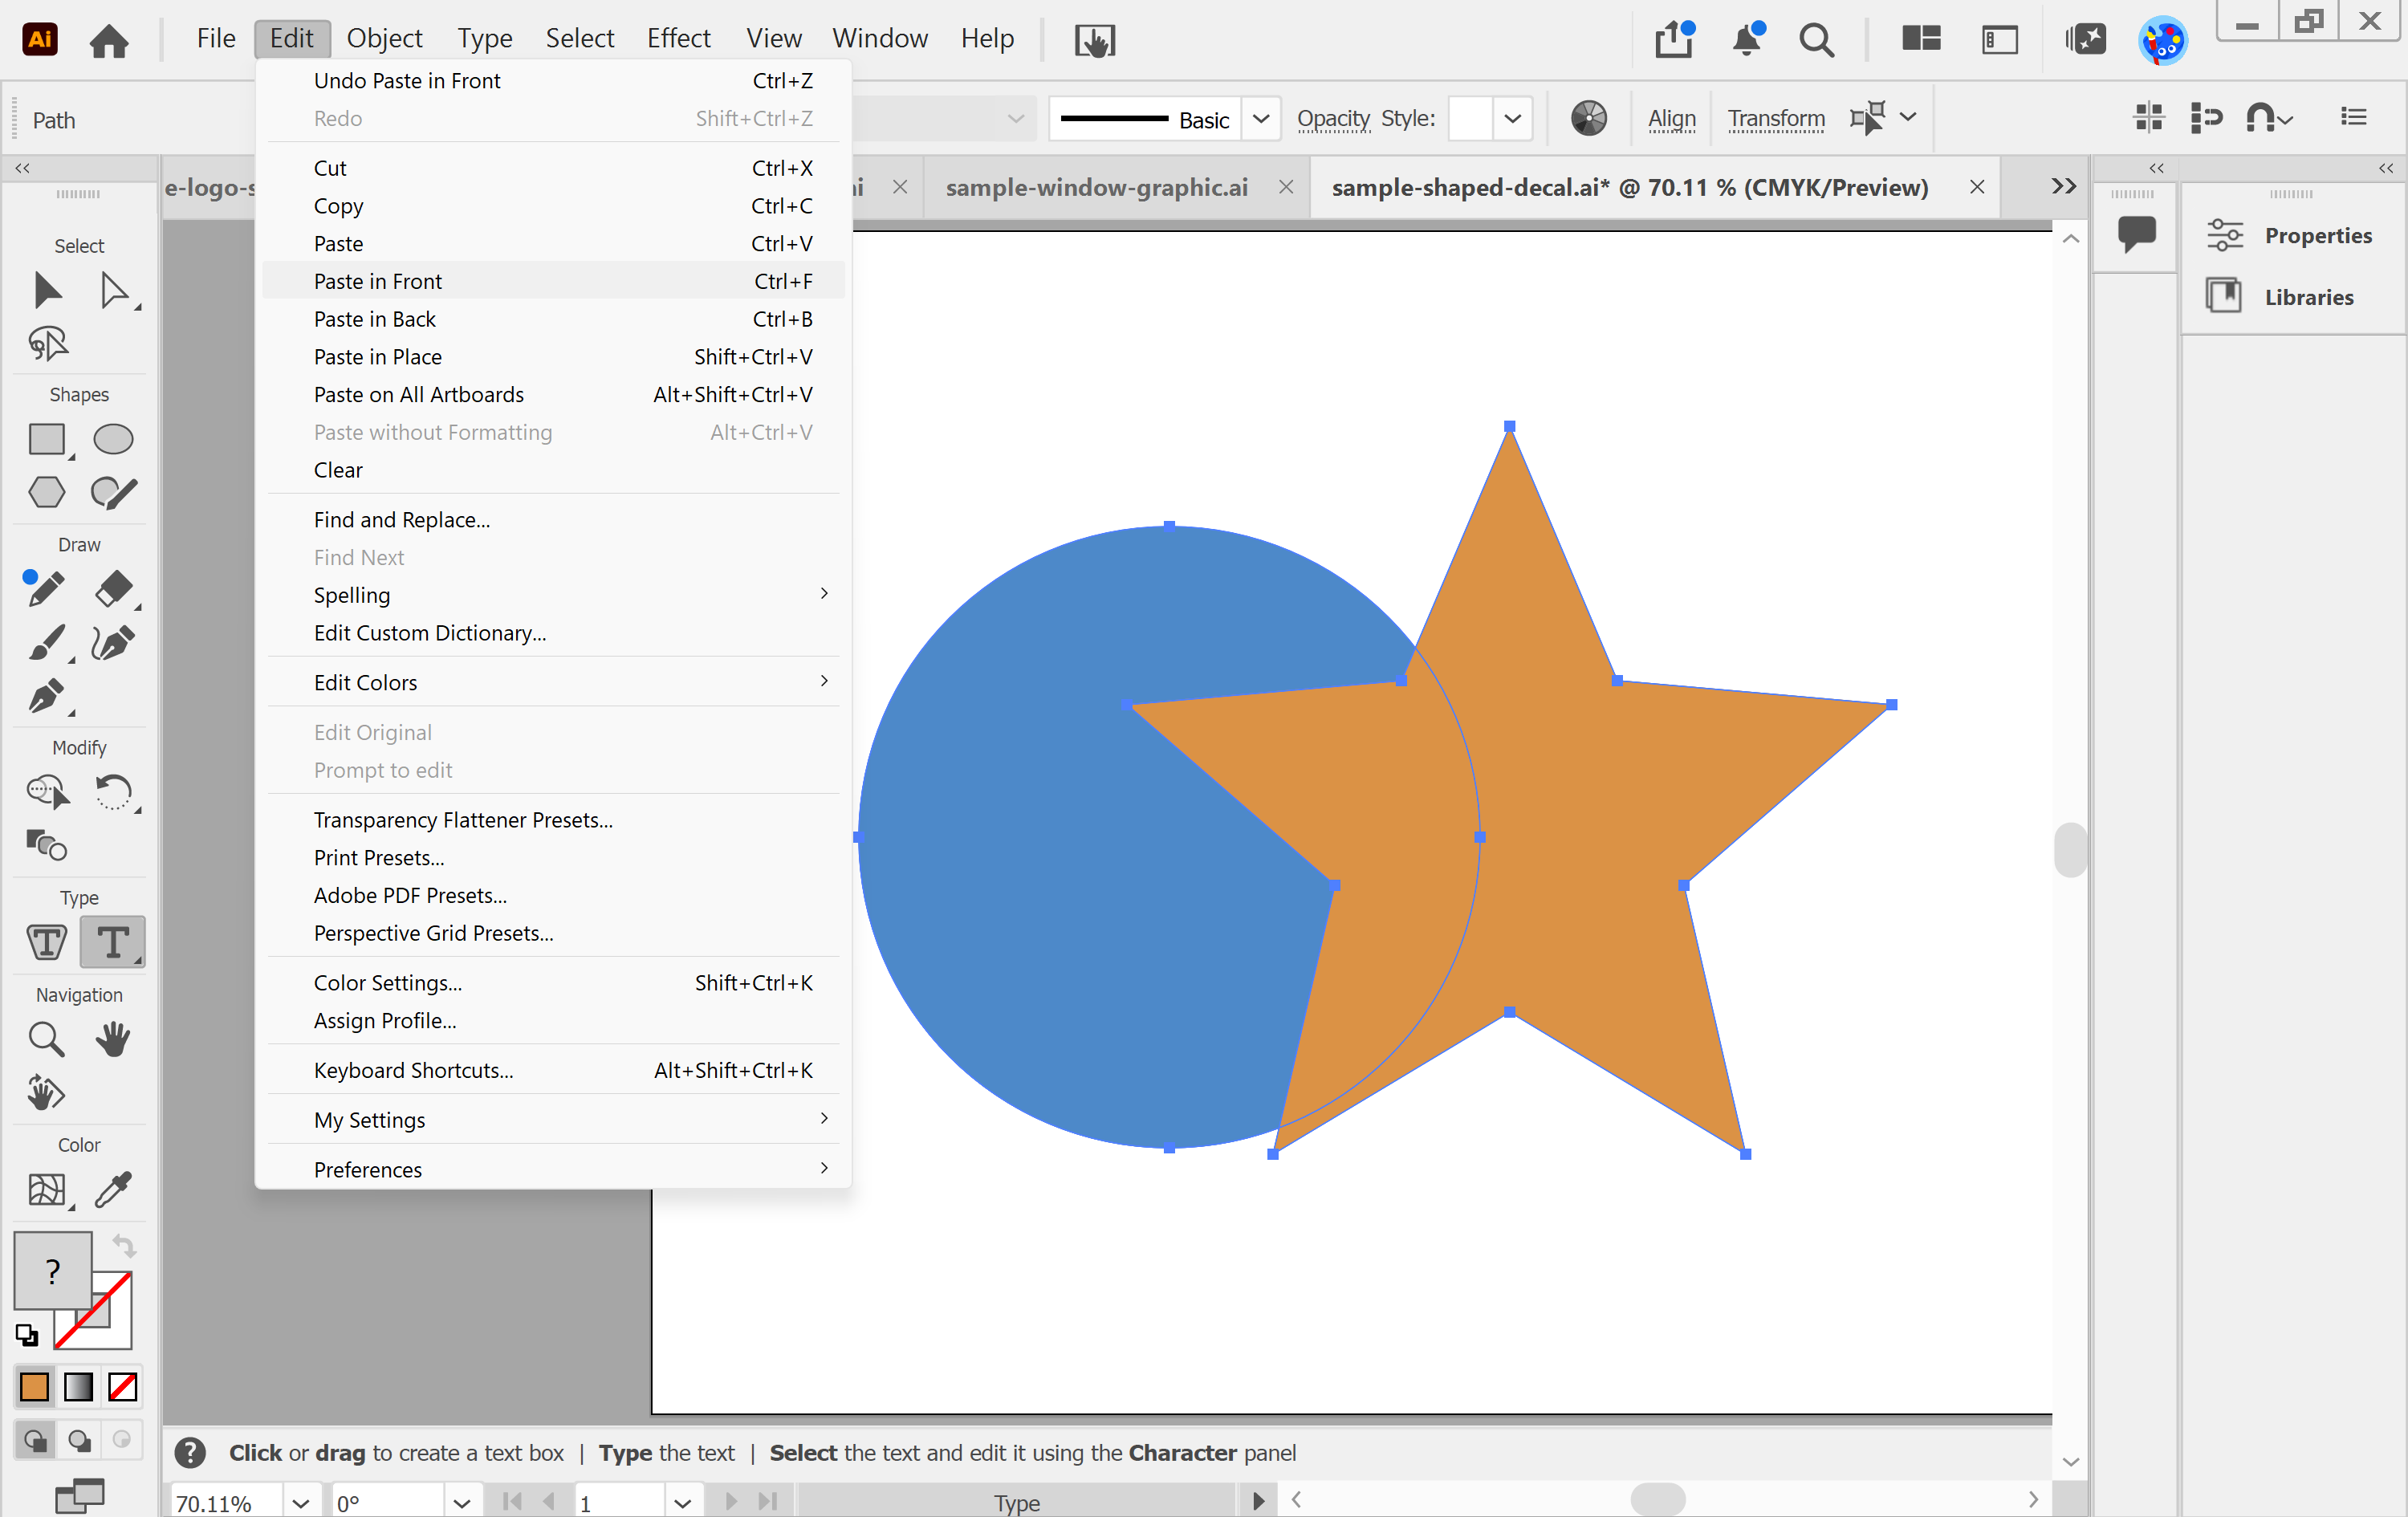
Task: Open the Comments panel icon
Action: click(2136, 234)
